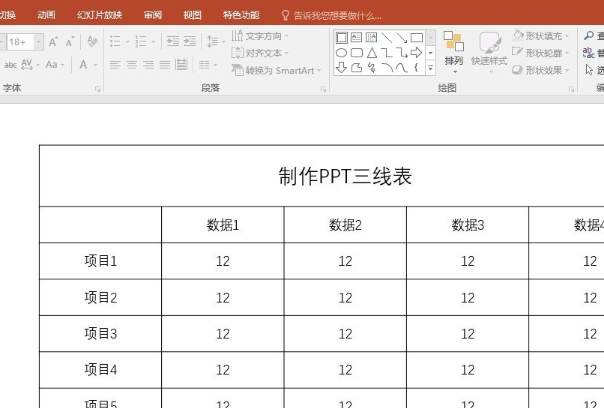Insert the right block arrow shape

(416, 52)
